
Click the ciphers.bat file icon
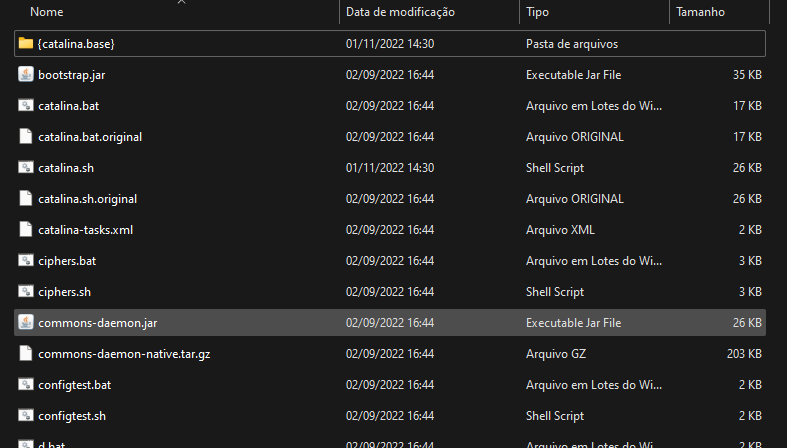click(x=26, y=261)
